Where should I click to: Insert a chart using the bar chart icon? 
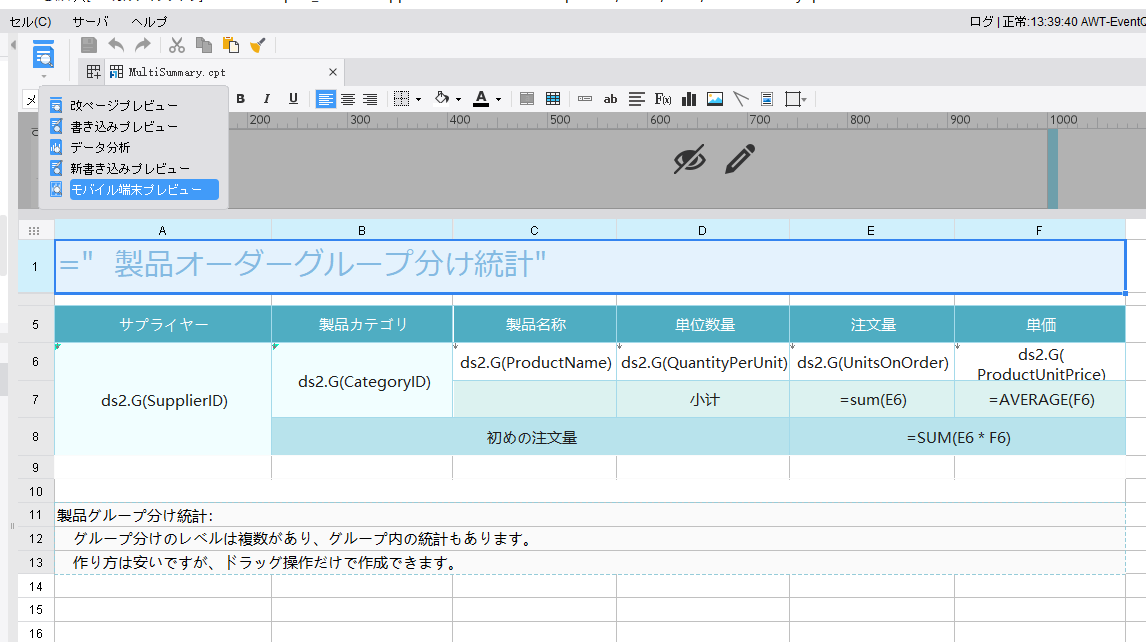tap(687, 98)
